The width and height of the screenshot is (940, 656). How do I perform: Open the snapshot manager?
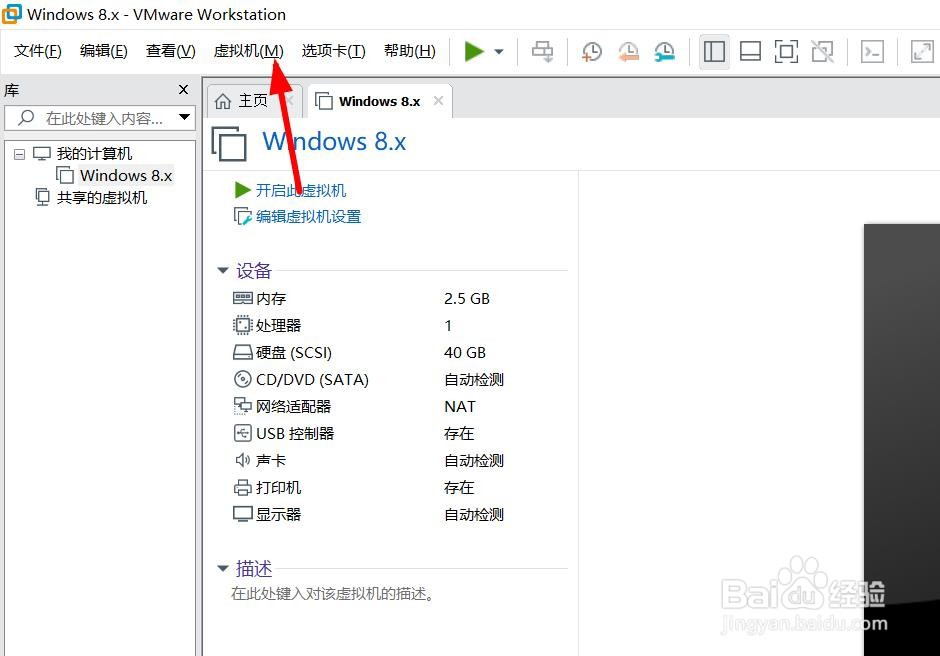click(664, 51)
